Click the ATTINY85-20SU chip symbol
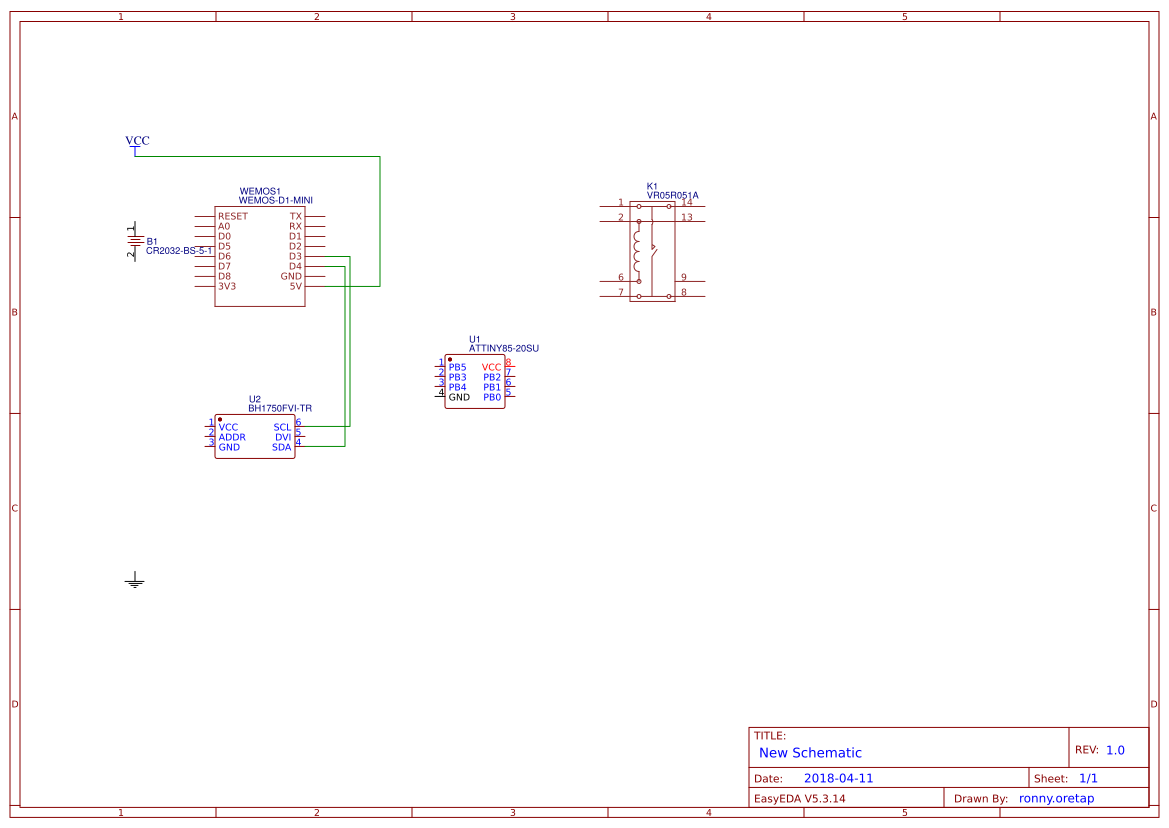This screenshot has height=828, width=1169. click(x=475, y=378)
